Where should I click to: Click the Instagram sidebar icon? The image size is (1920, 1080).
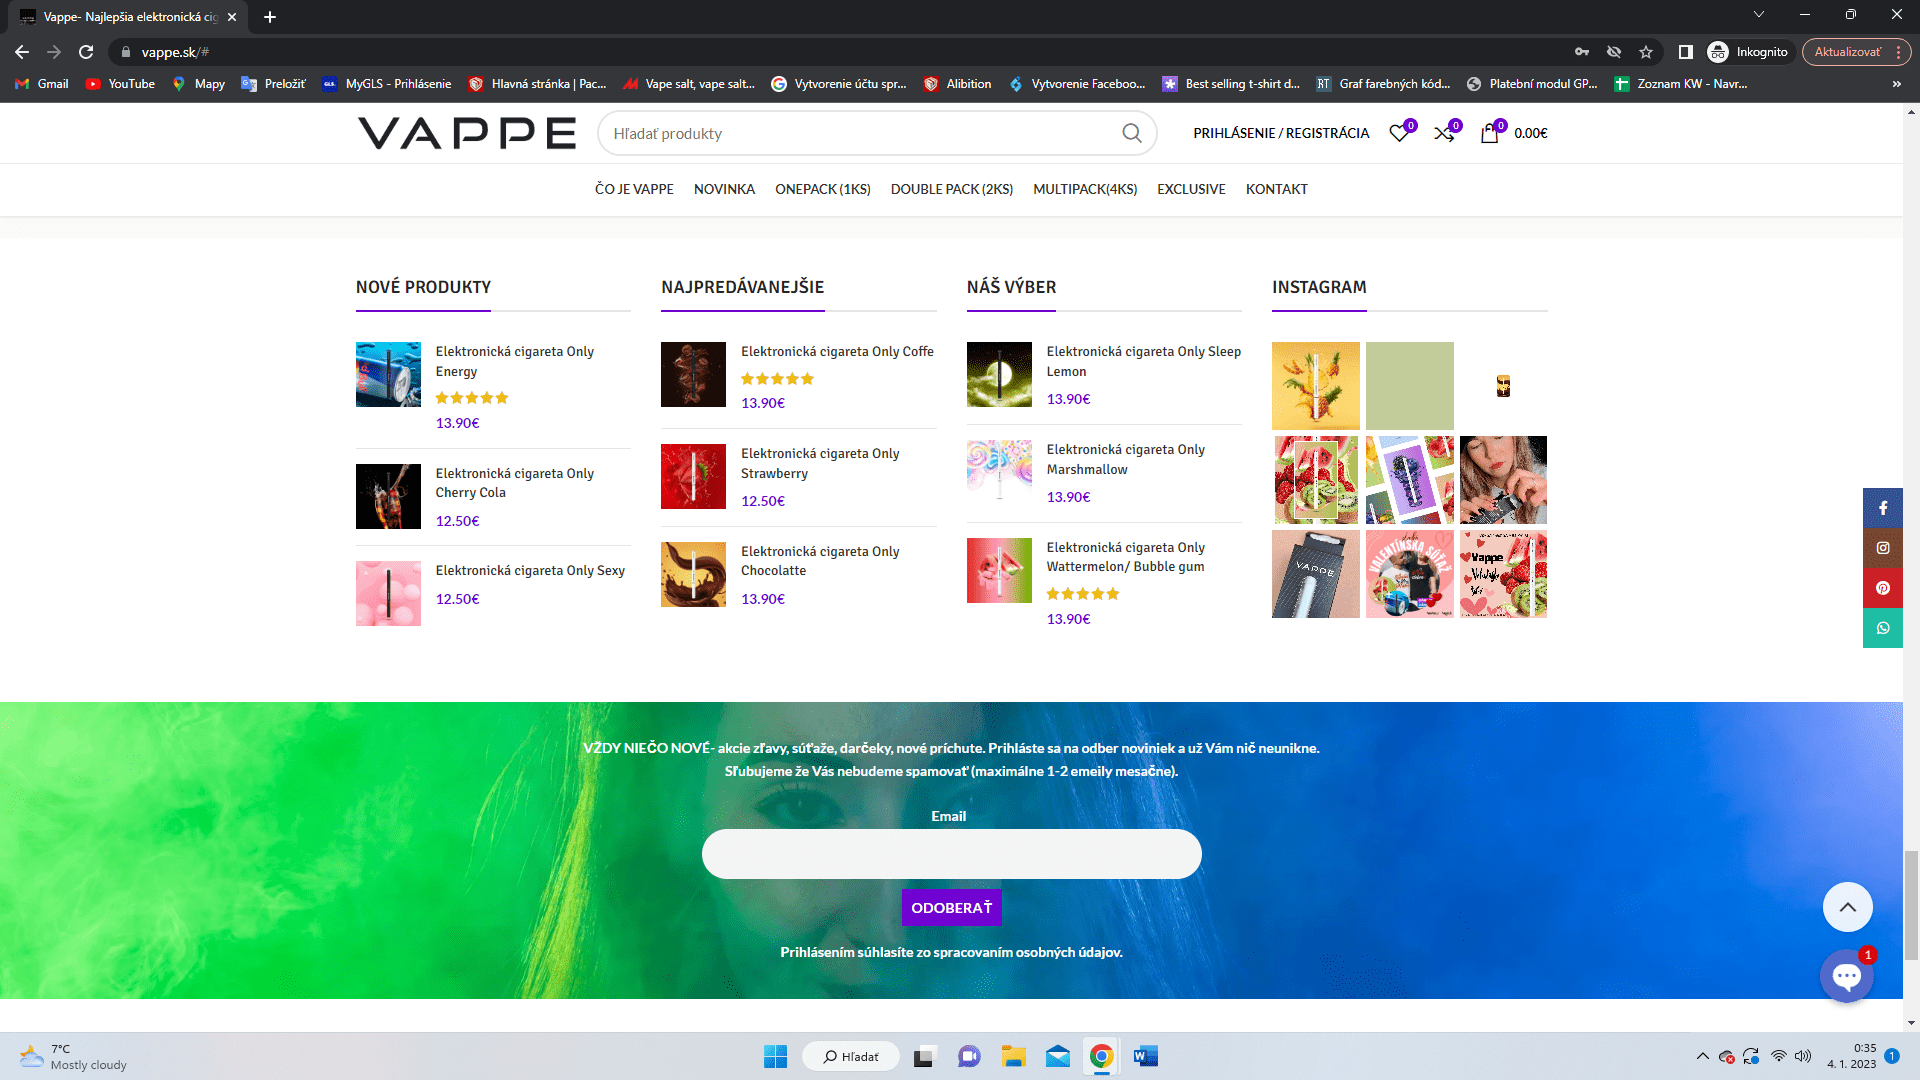(x=1883, y=548)
